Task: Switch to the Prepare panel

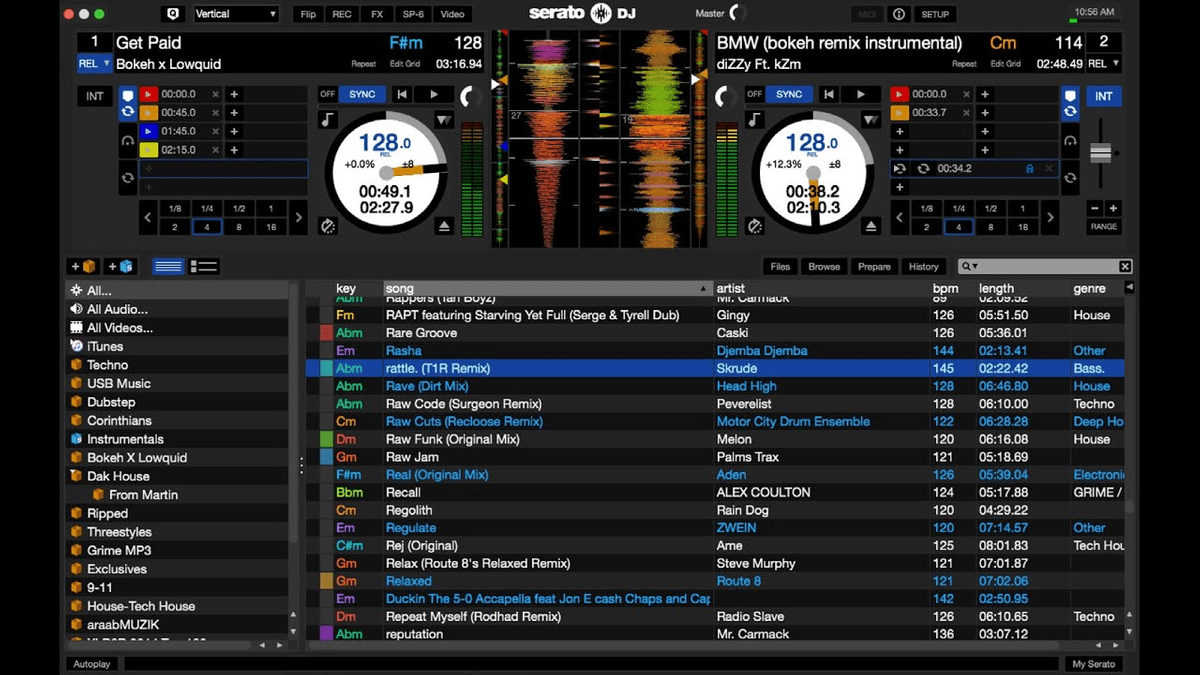Action: pos(873,266)
